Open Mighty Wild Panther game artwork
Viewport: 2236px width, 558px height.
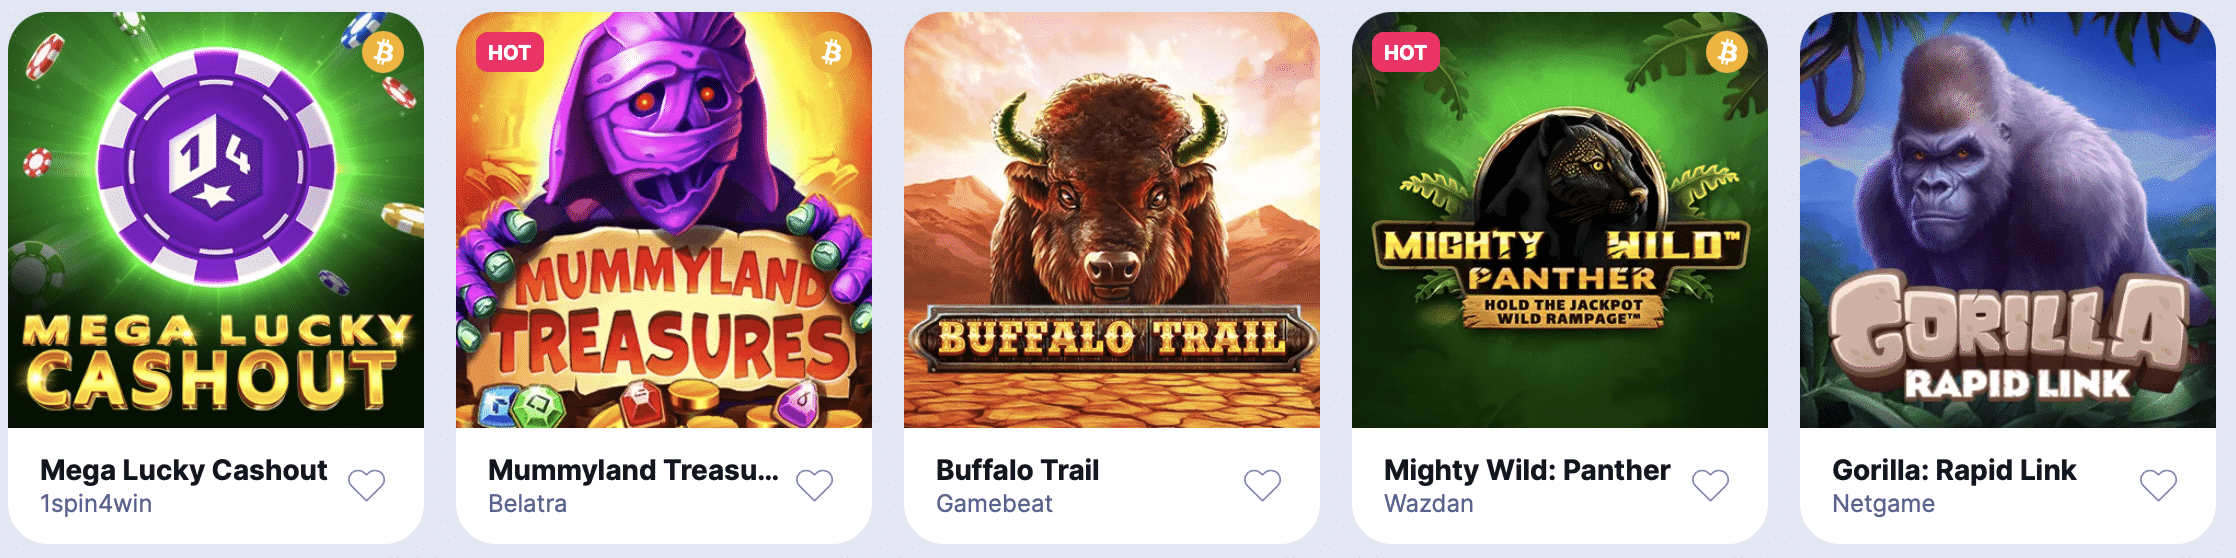pyautogui.click(x=1560, y=220)
